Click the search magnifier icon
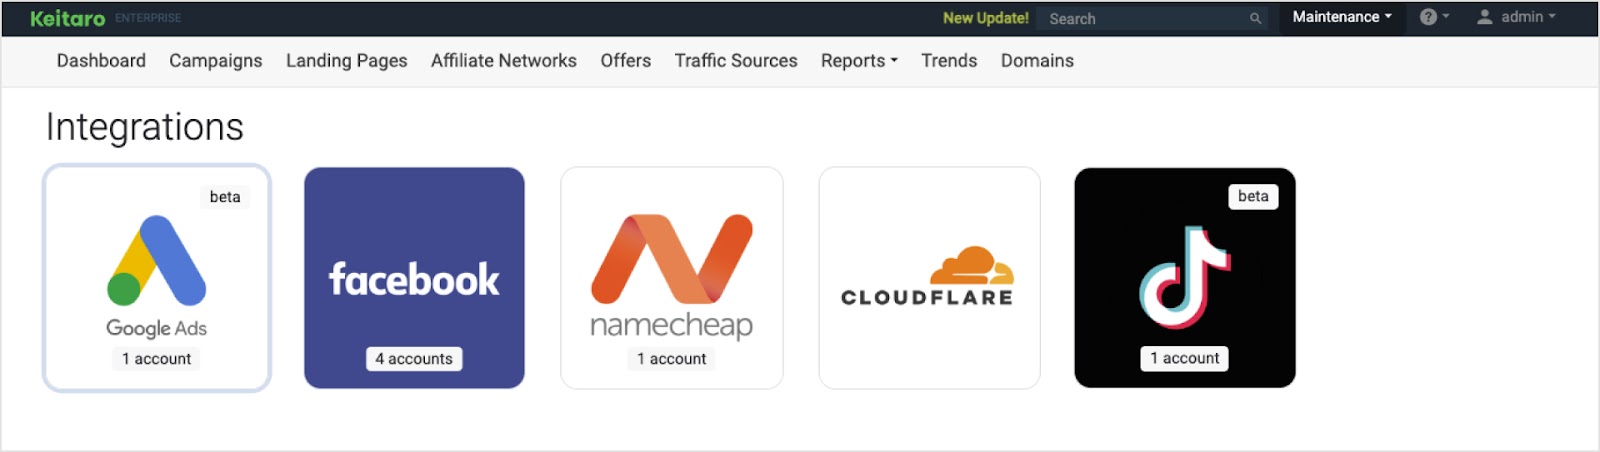 pyautogui.click(x=1255, y=19)
